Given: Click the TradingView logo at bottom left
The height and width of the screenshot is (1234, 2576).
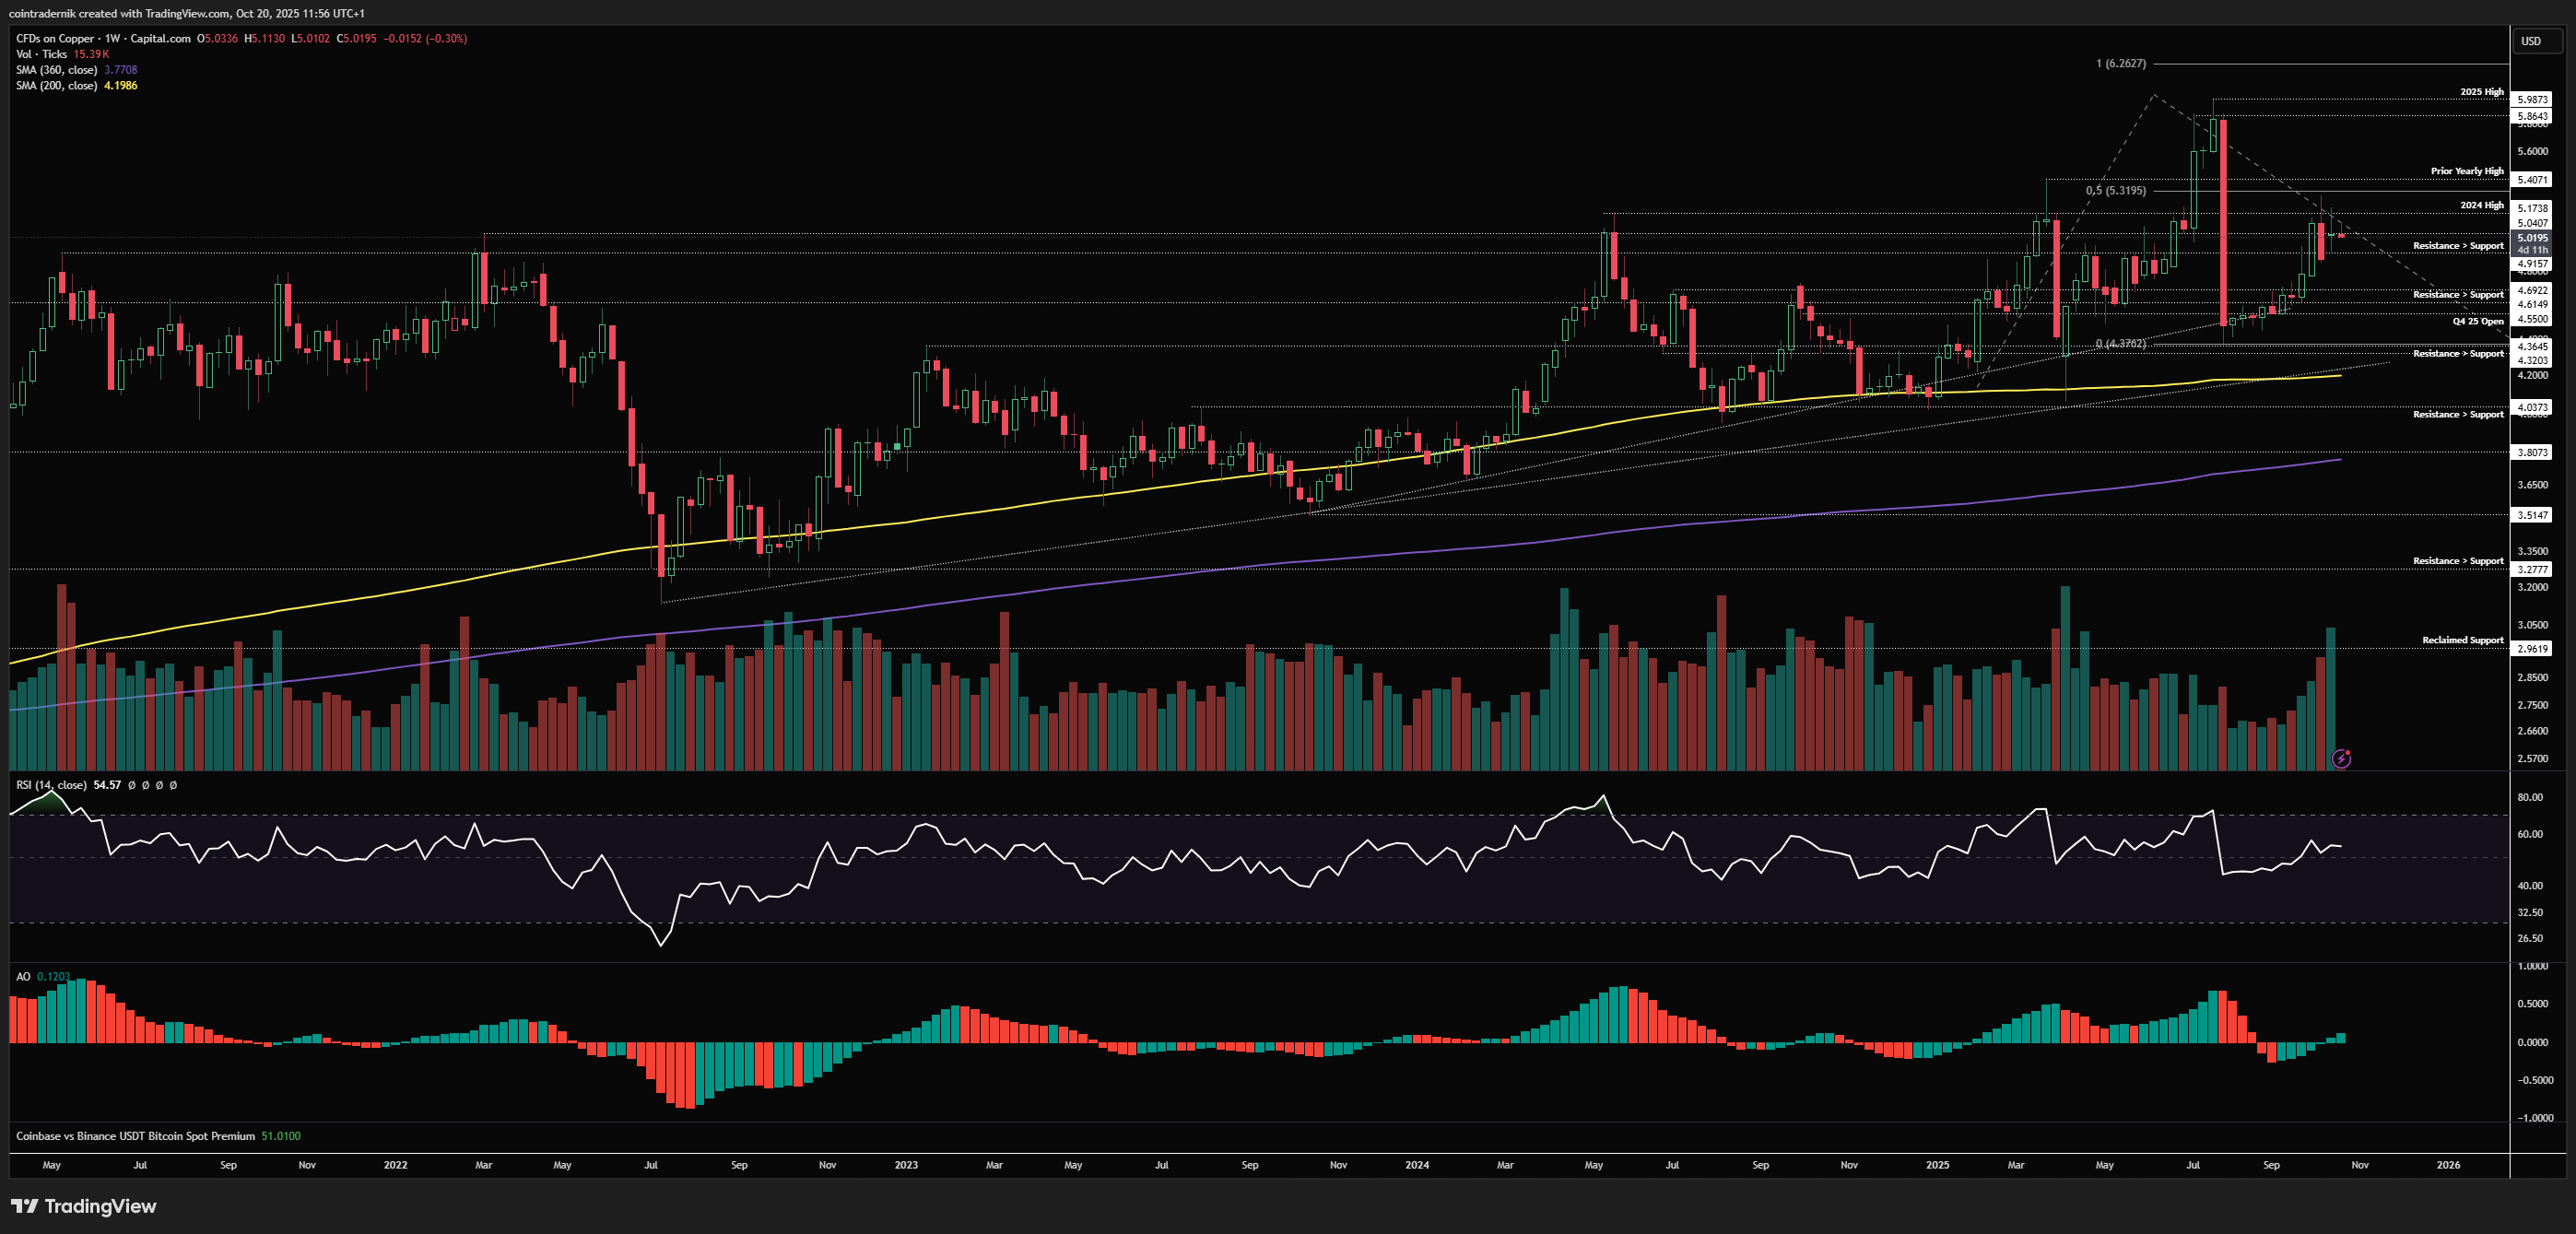Looking at the screenshot, I should [84, 1206].
